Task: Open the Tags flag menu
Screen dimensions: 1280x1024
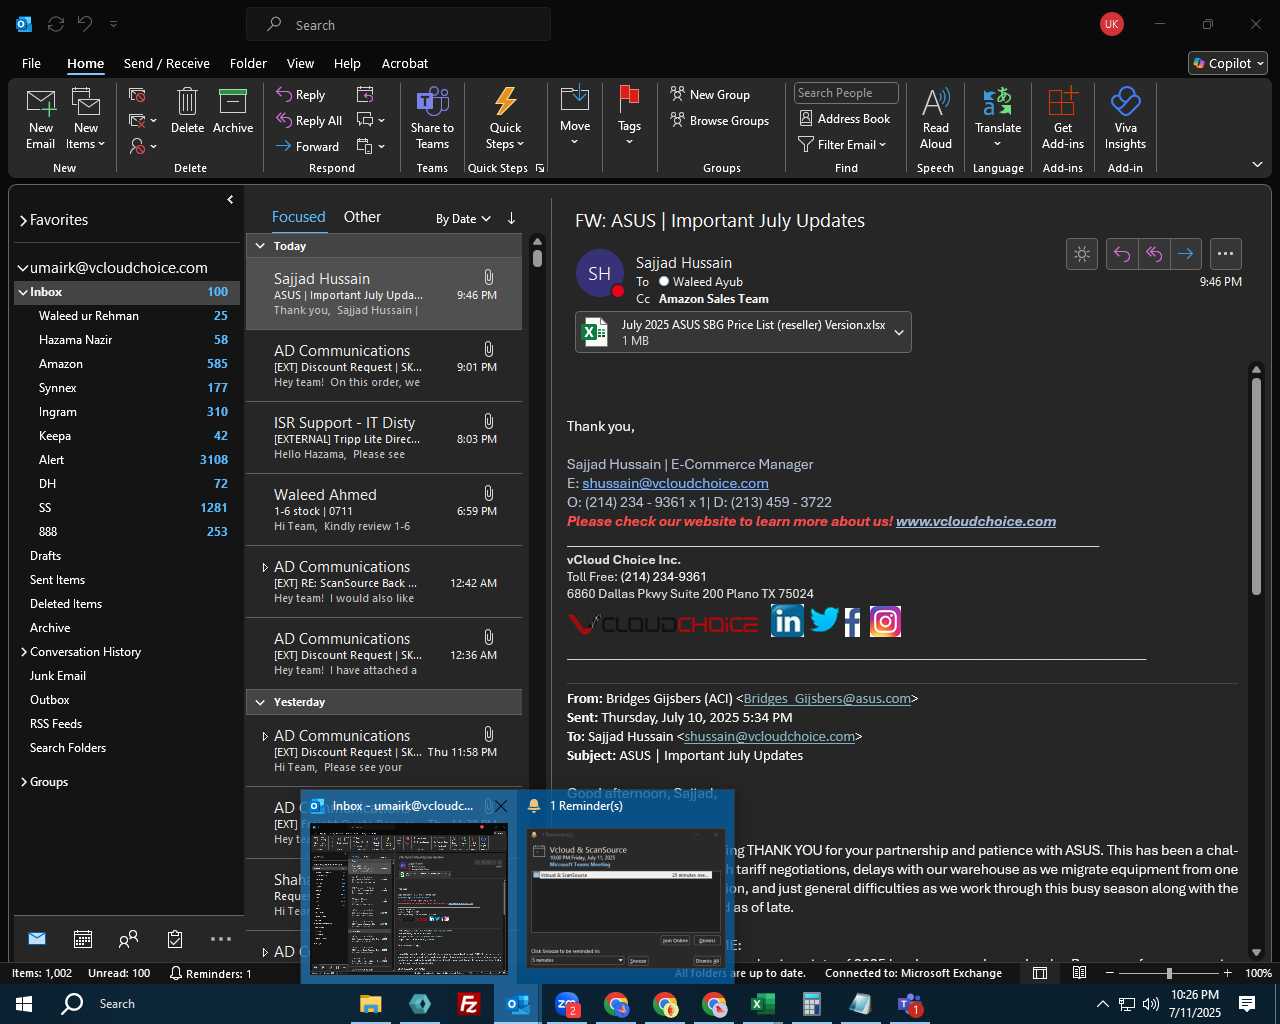Action: pos(629,117)
